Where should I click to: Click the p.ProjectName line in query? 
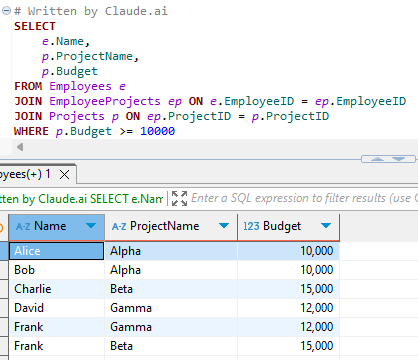(90, 56)
